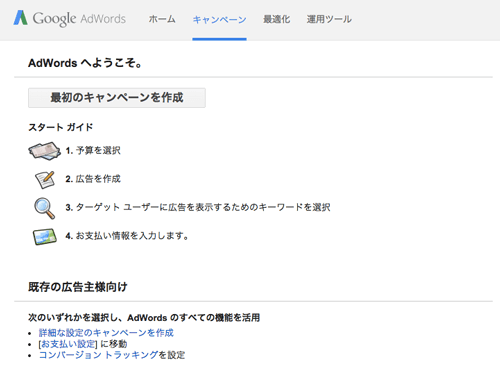Screen dimensions: 500x372
Task: Click the step text 2. 広告を作成
Action: tap(93, 179)
